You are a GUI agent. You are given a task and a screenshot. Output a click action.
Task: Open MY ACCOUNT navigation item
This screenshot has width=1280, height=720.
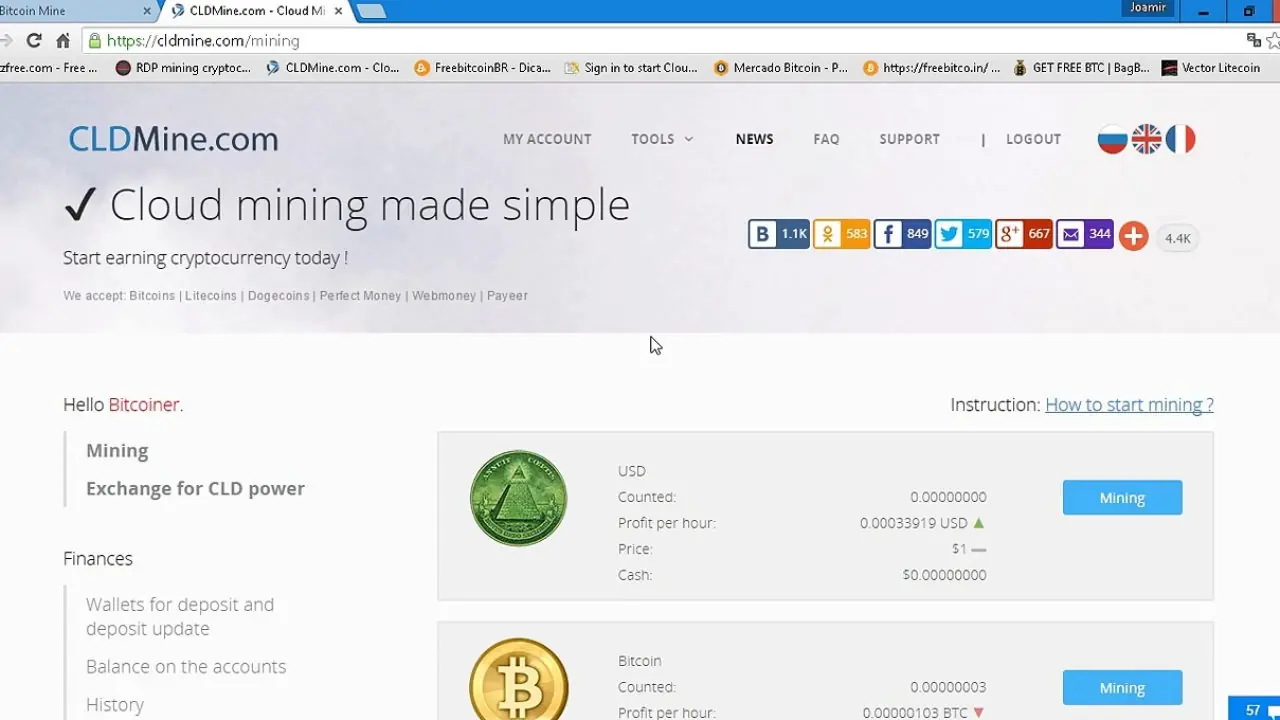coord(547,139)
